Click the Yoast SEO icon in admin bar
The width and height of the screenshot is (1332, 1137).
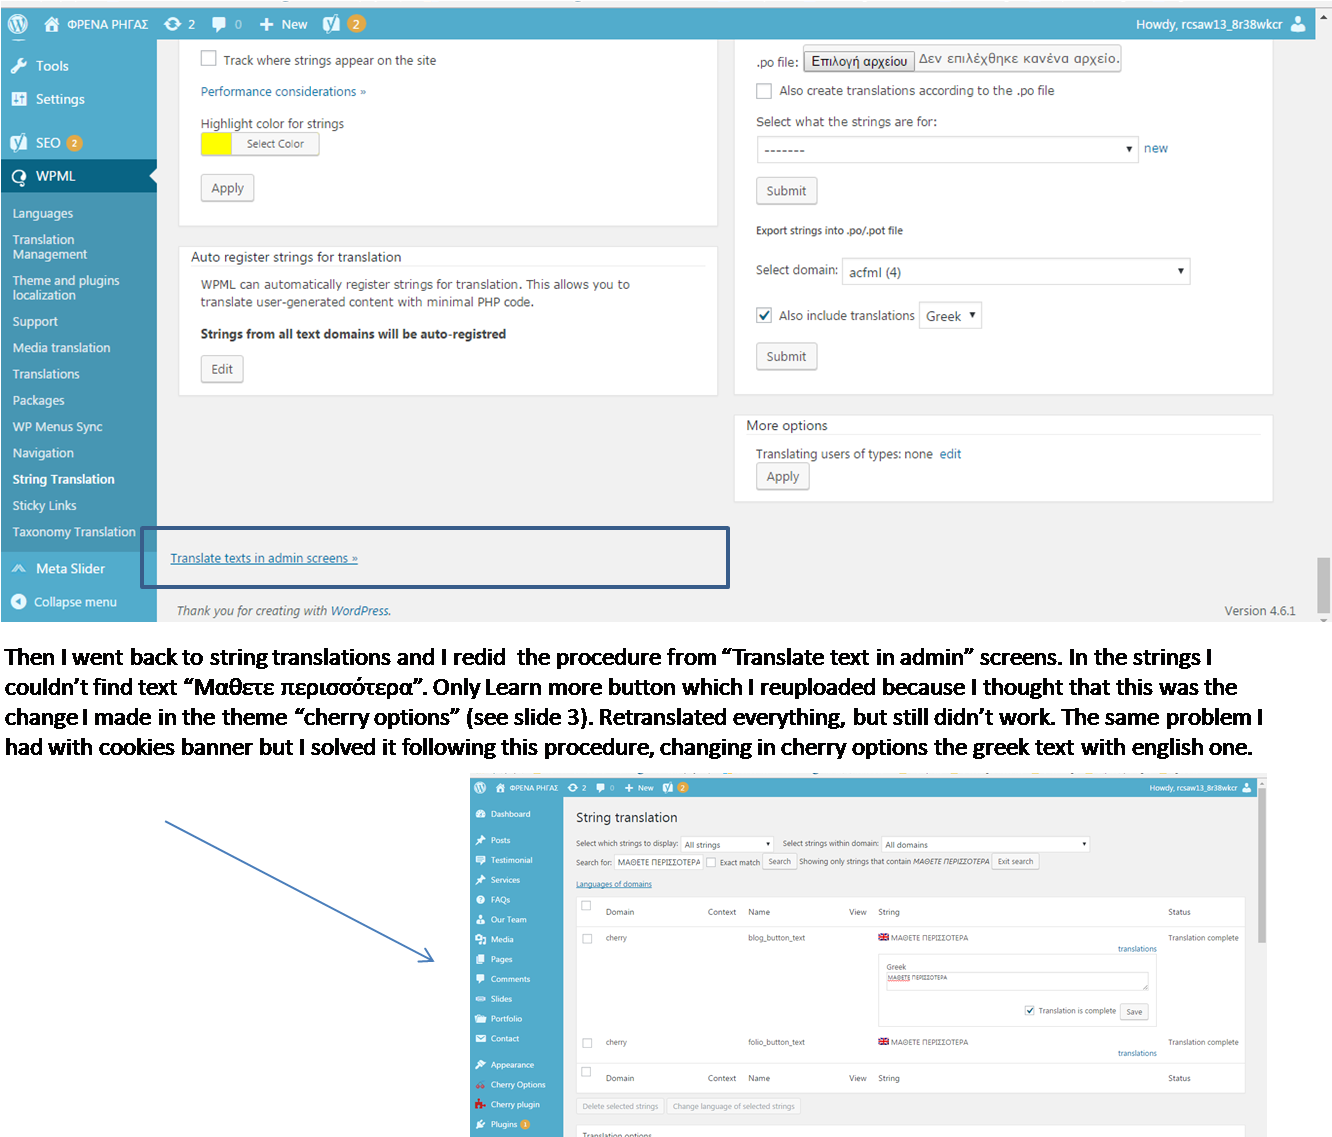(332, 24)
